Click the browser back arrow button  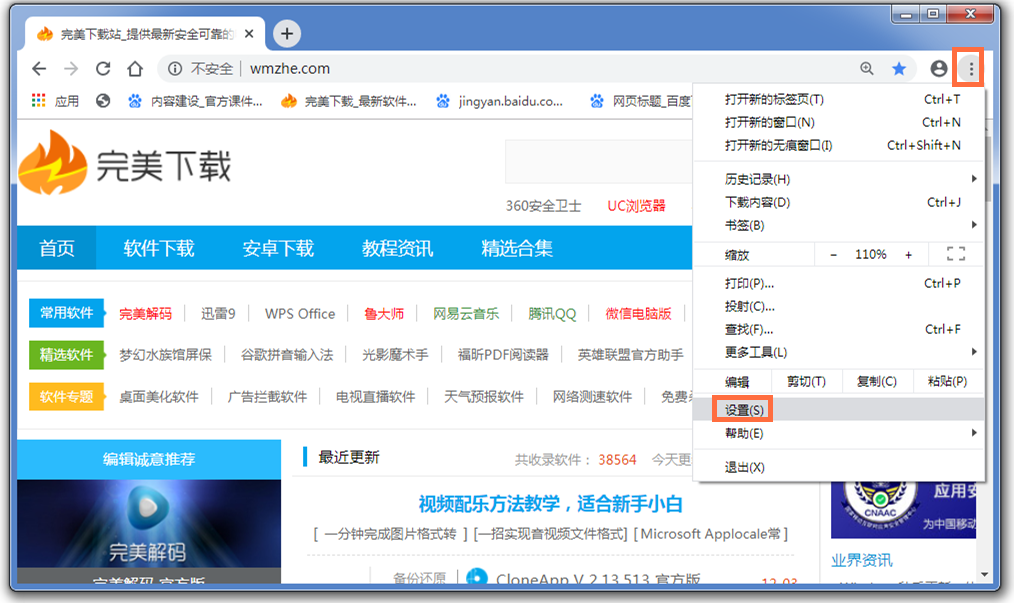tap(39, 69)
